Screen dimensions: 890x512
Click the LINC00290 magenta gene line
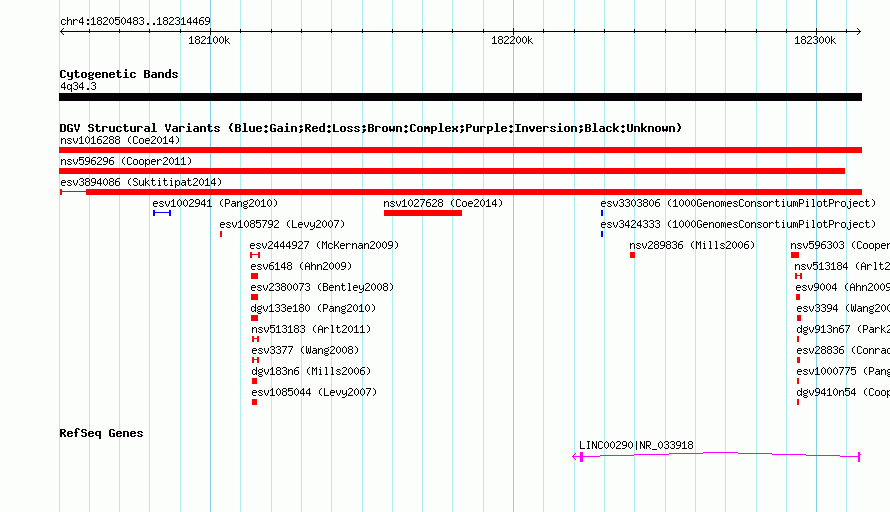click(x=716, y=455)
